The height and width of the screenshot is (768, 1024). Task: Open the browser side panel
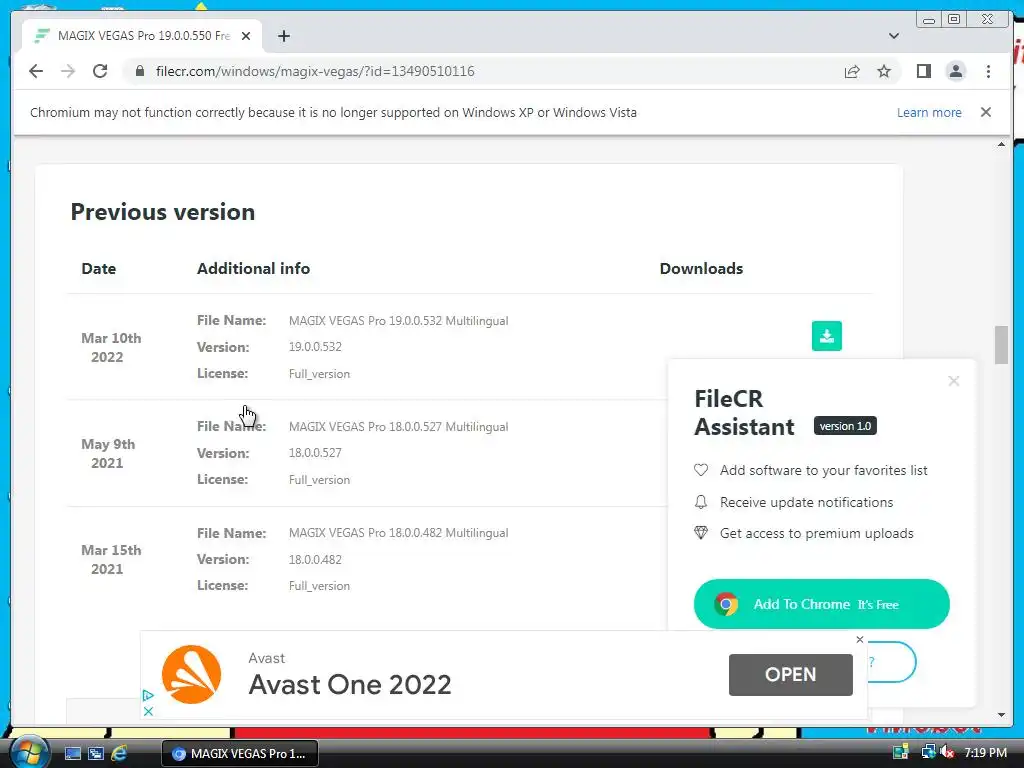pos(923,71)
